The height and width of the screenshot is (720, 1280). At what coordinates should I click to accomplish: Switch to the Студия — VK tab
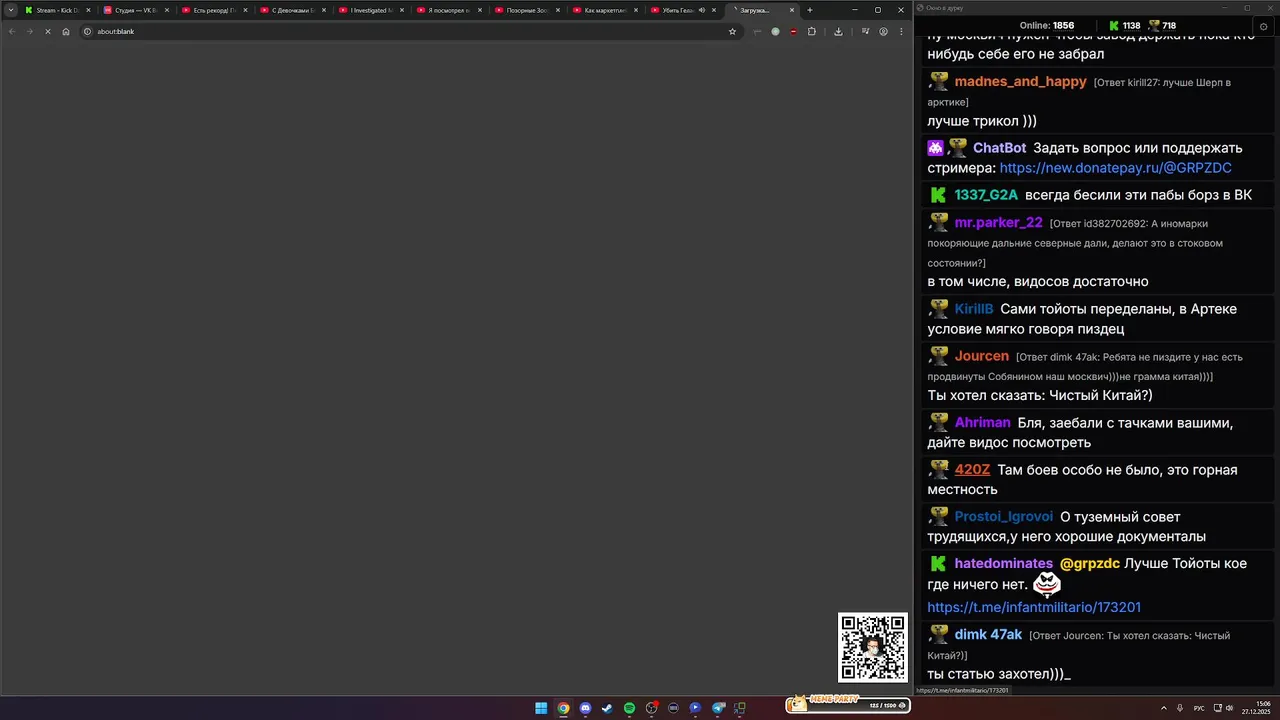pos(135,10)
